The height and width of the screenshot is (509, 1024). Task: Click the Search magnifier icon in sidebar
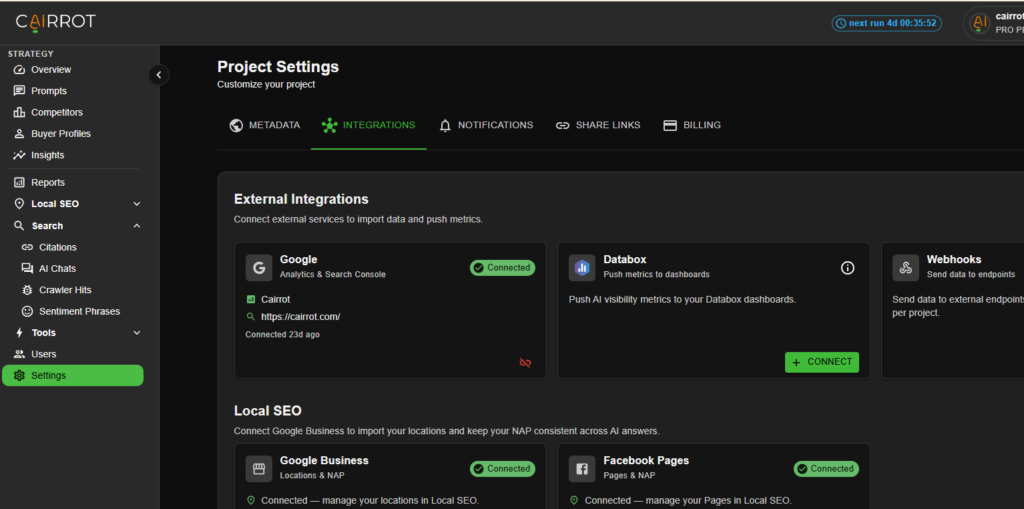pos(19,226)
